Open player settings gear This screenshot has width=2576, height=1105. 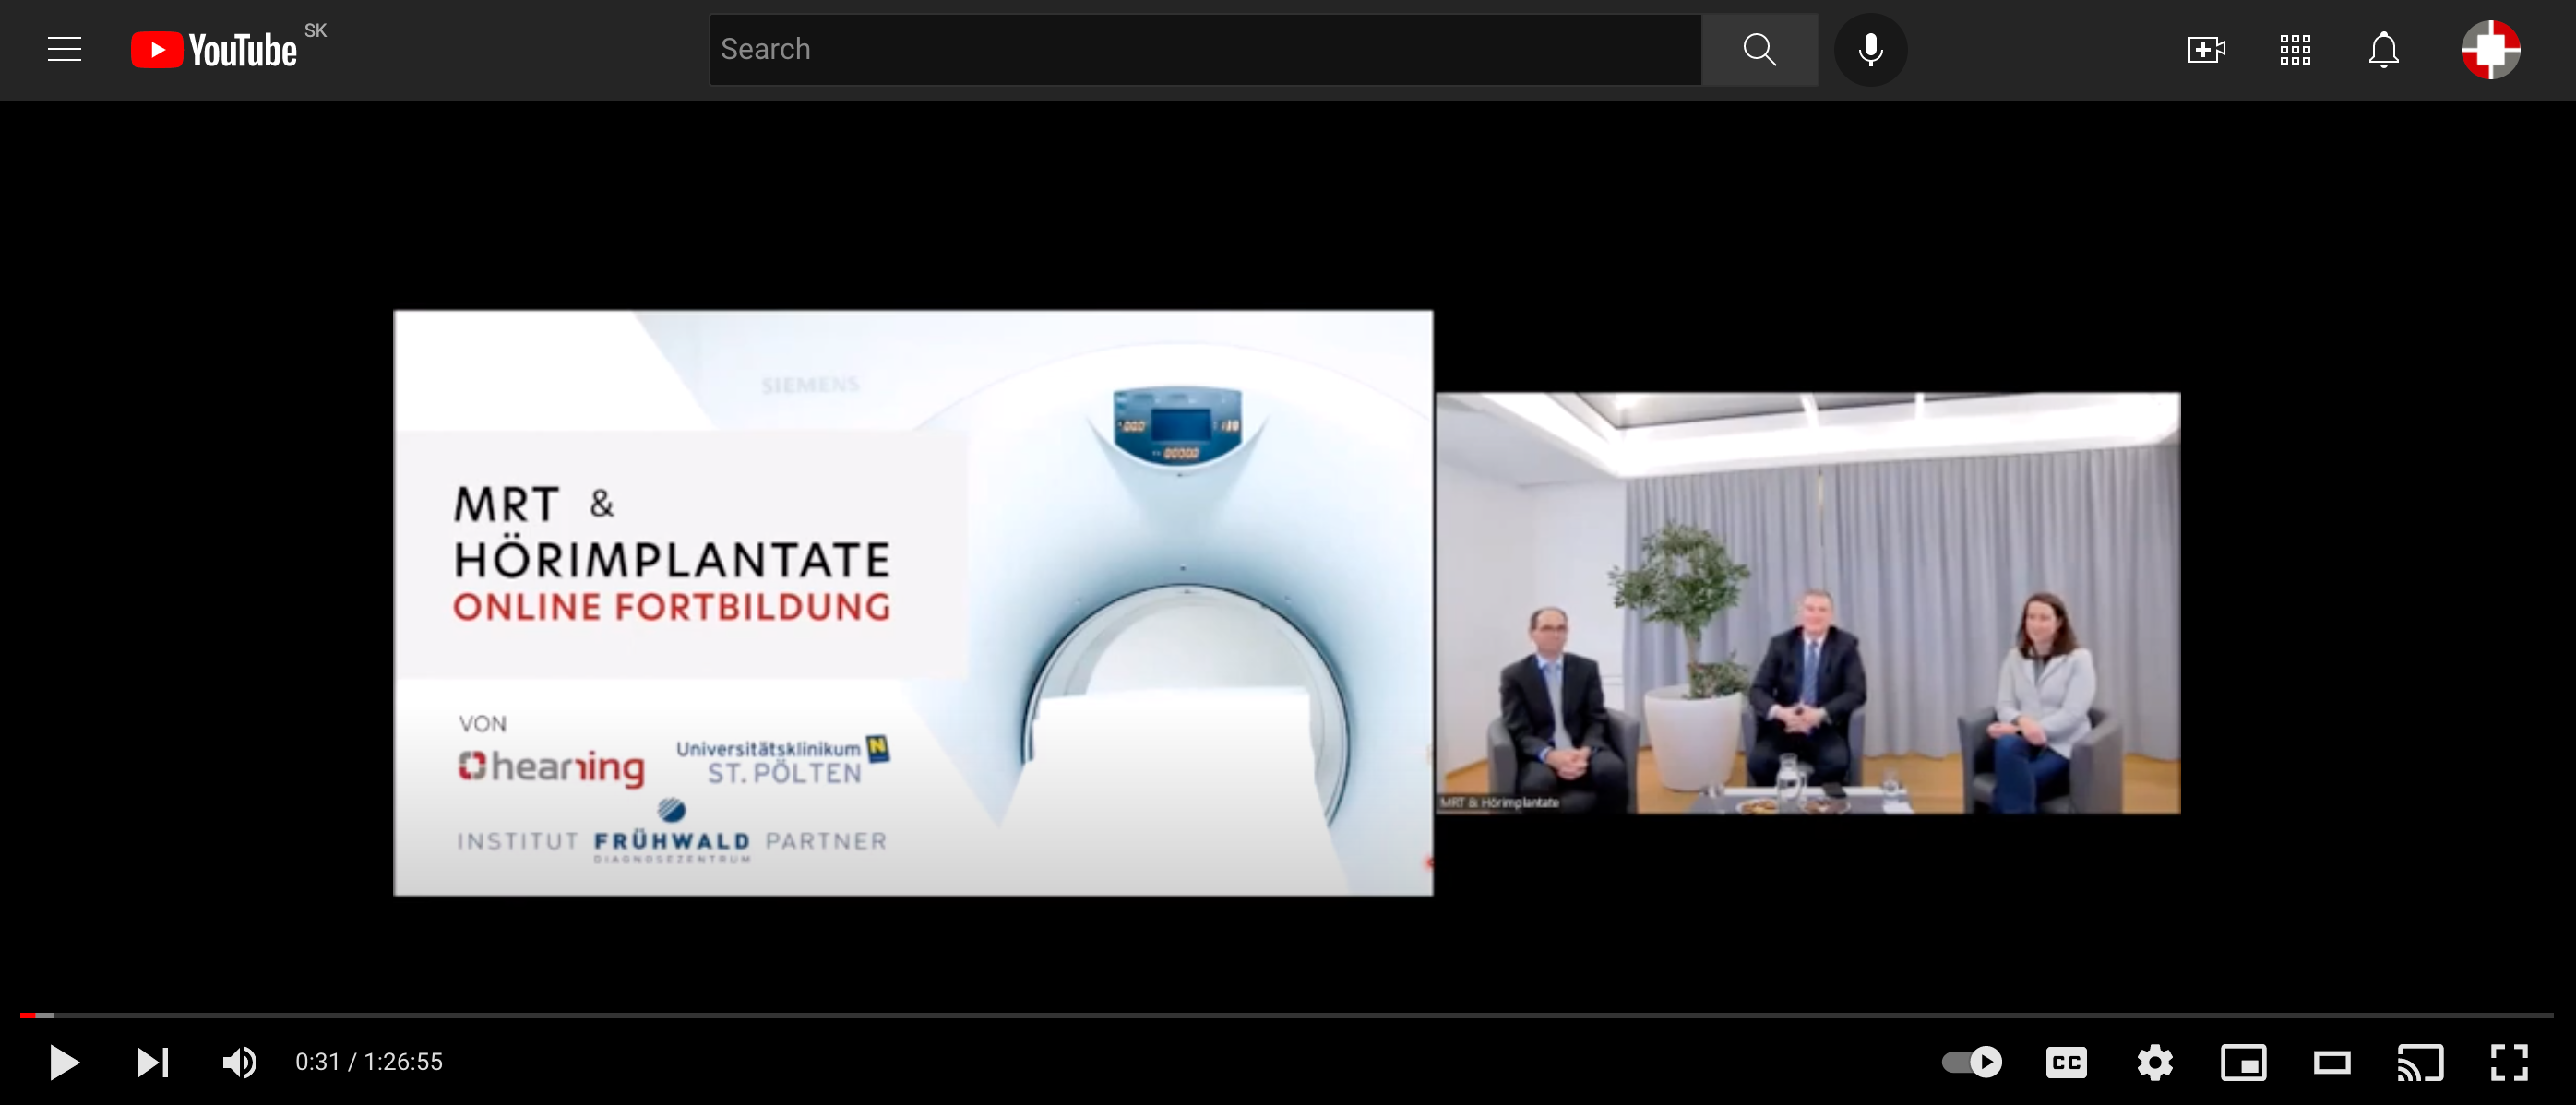[x=2155, y=1062]
